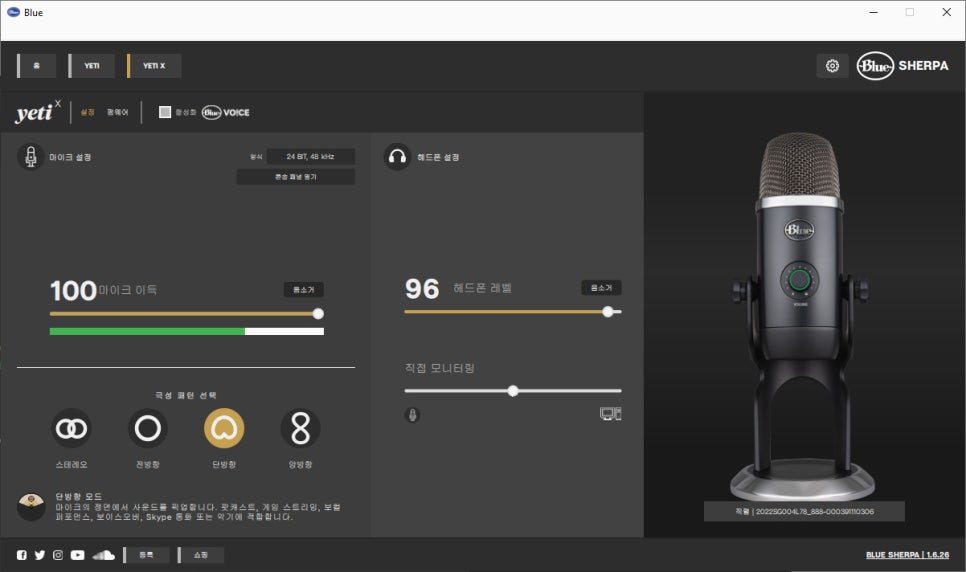Click the 등록 register button
The height and width of the screenshot is (572, 966).
pyautogui.click(x=146, y=555)
